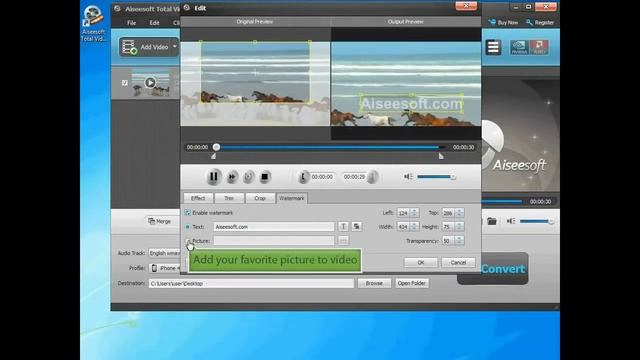This screenshot has width=640, height=360.
Task: Select the Text watermark radio button
Action: tap(188, 227)
